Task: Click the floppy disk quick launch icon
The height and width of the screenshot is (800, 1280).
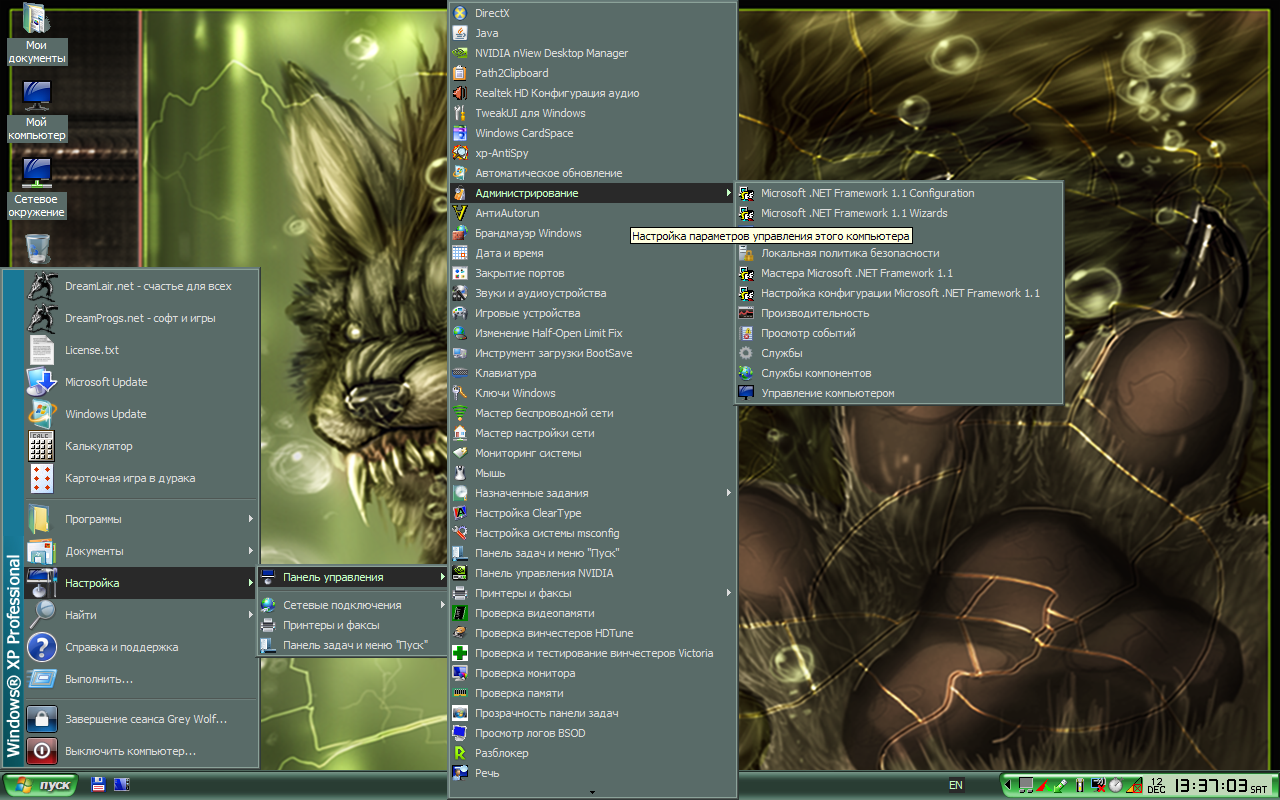Action: pos(98,785)
